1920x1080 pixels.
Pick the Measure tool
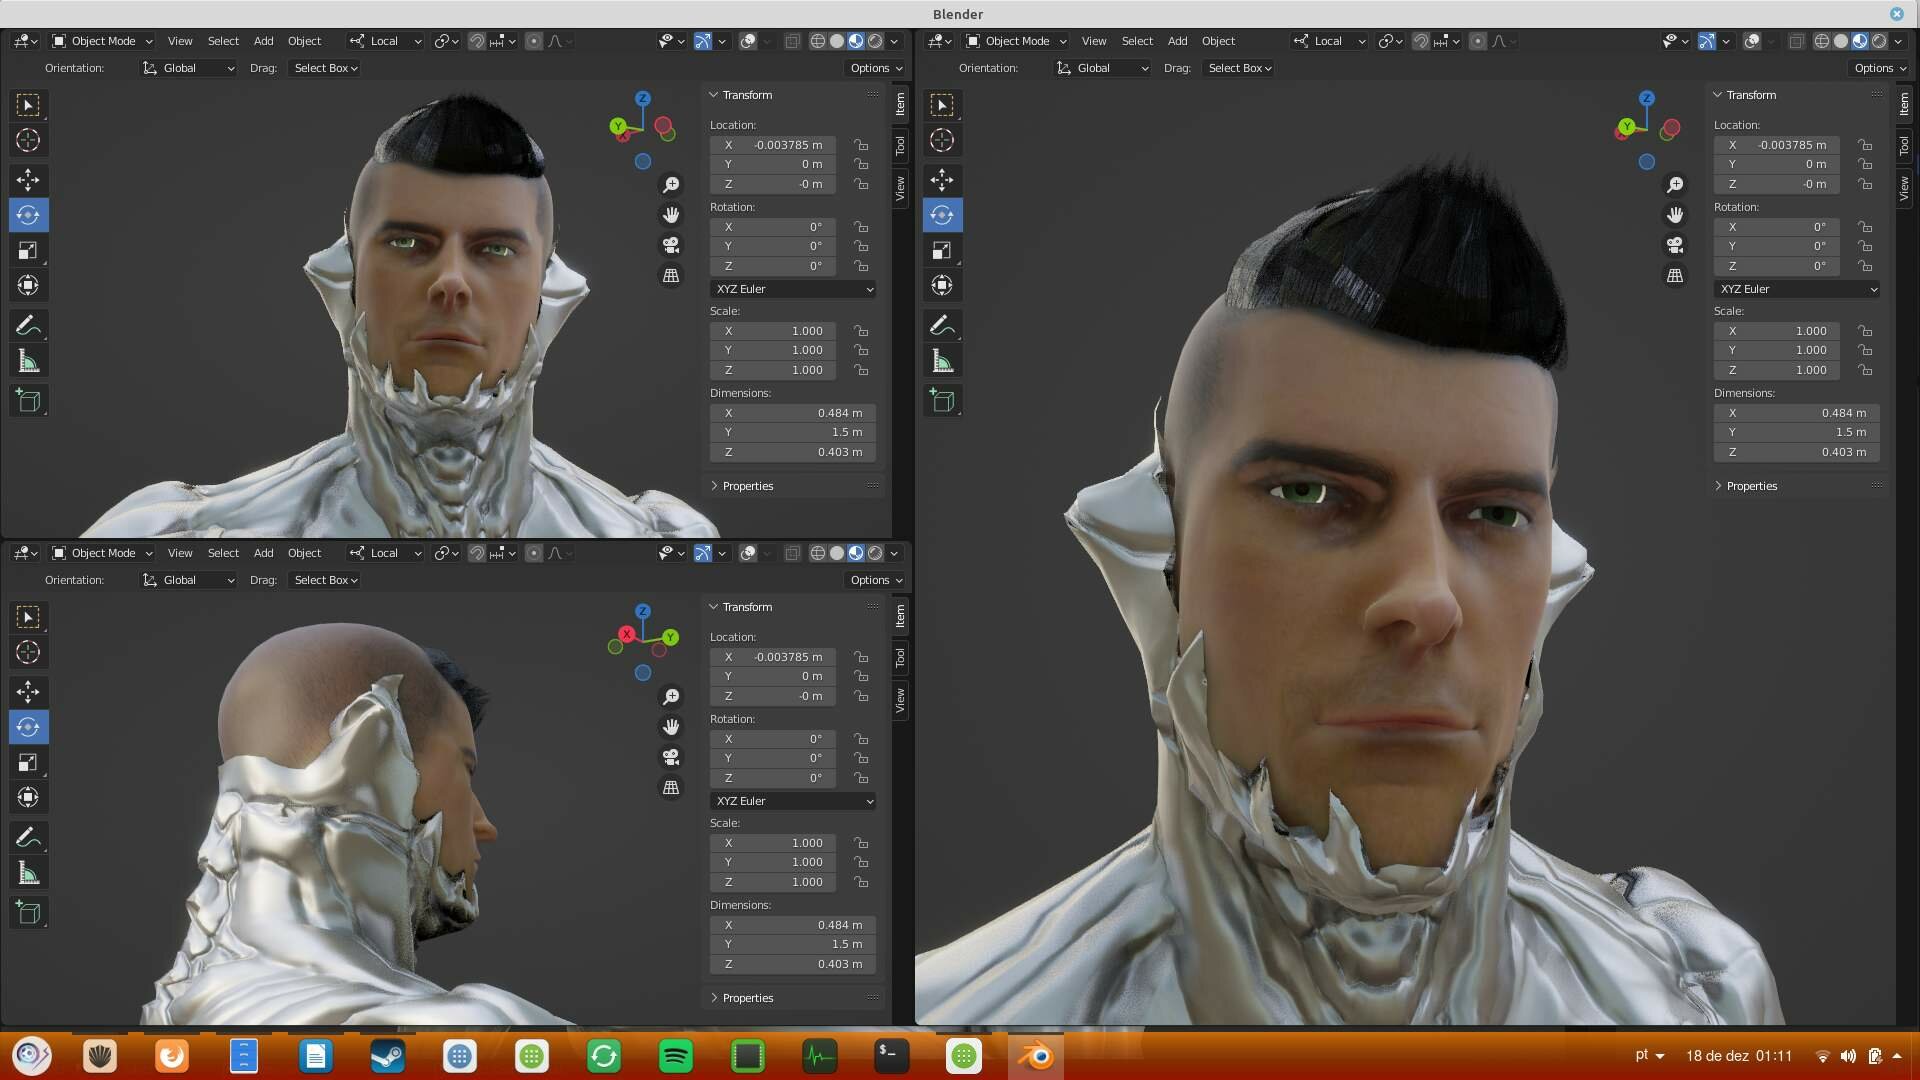click(x=28, y=360)
